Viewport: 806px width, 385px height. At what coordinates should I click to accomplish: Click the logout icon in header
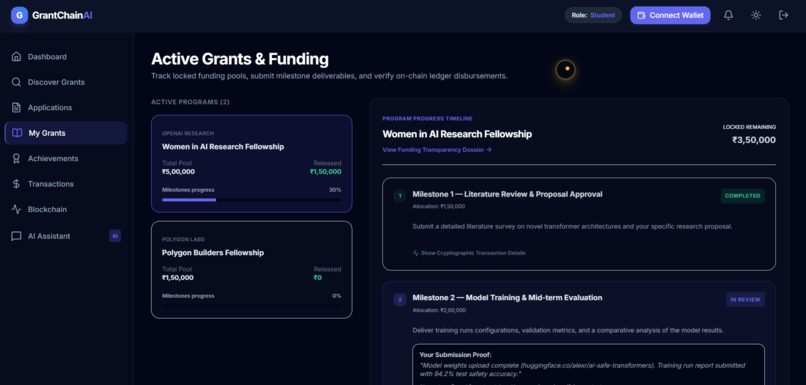[x=783, y=15]
